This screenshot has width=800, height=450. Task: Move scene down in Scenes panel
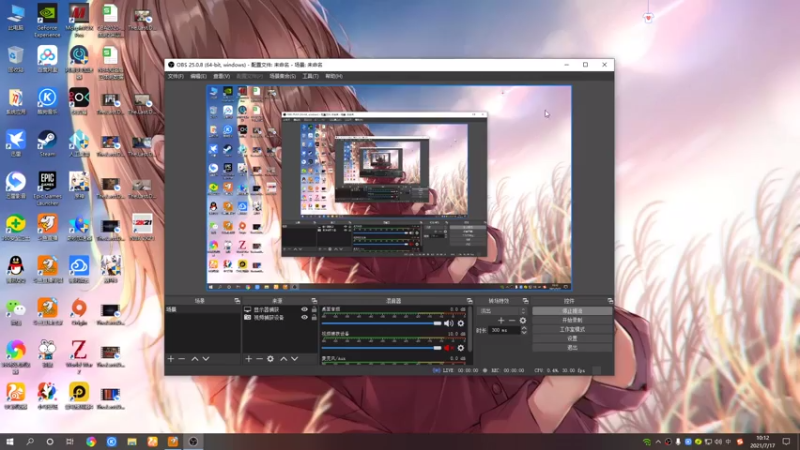206,359
